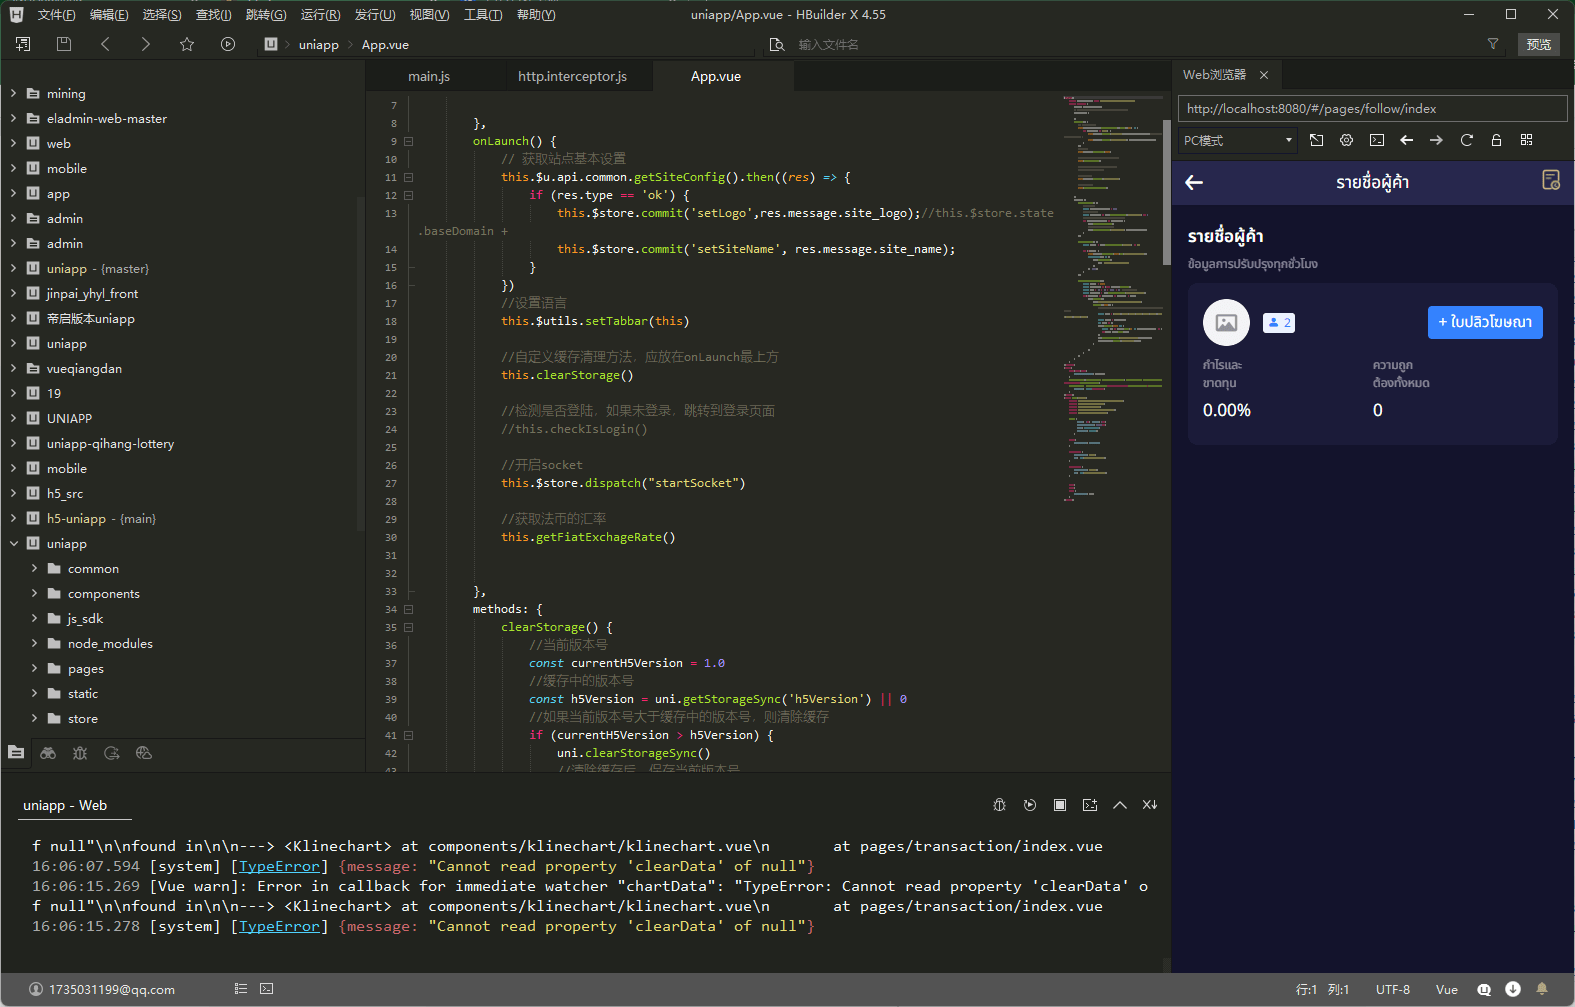Toggle the lock icon in browser toolbar

pyautogui.click(x=1496, y=140)
